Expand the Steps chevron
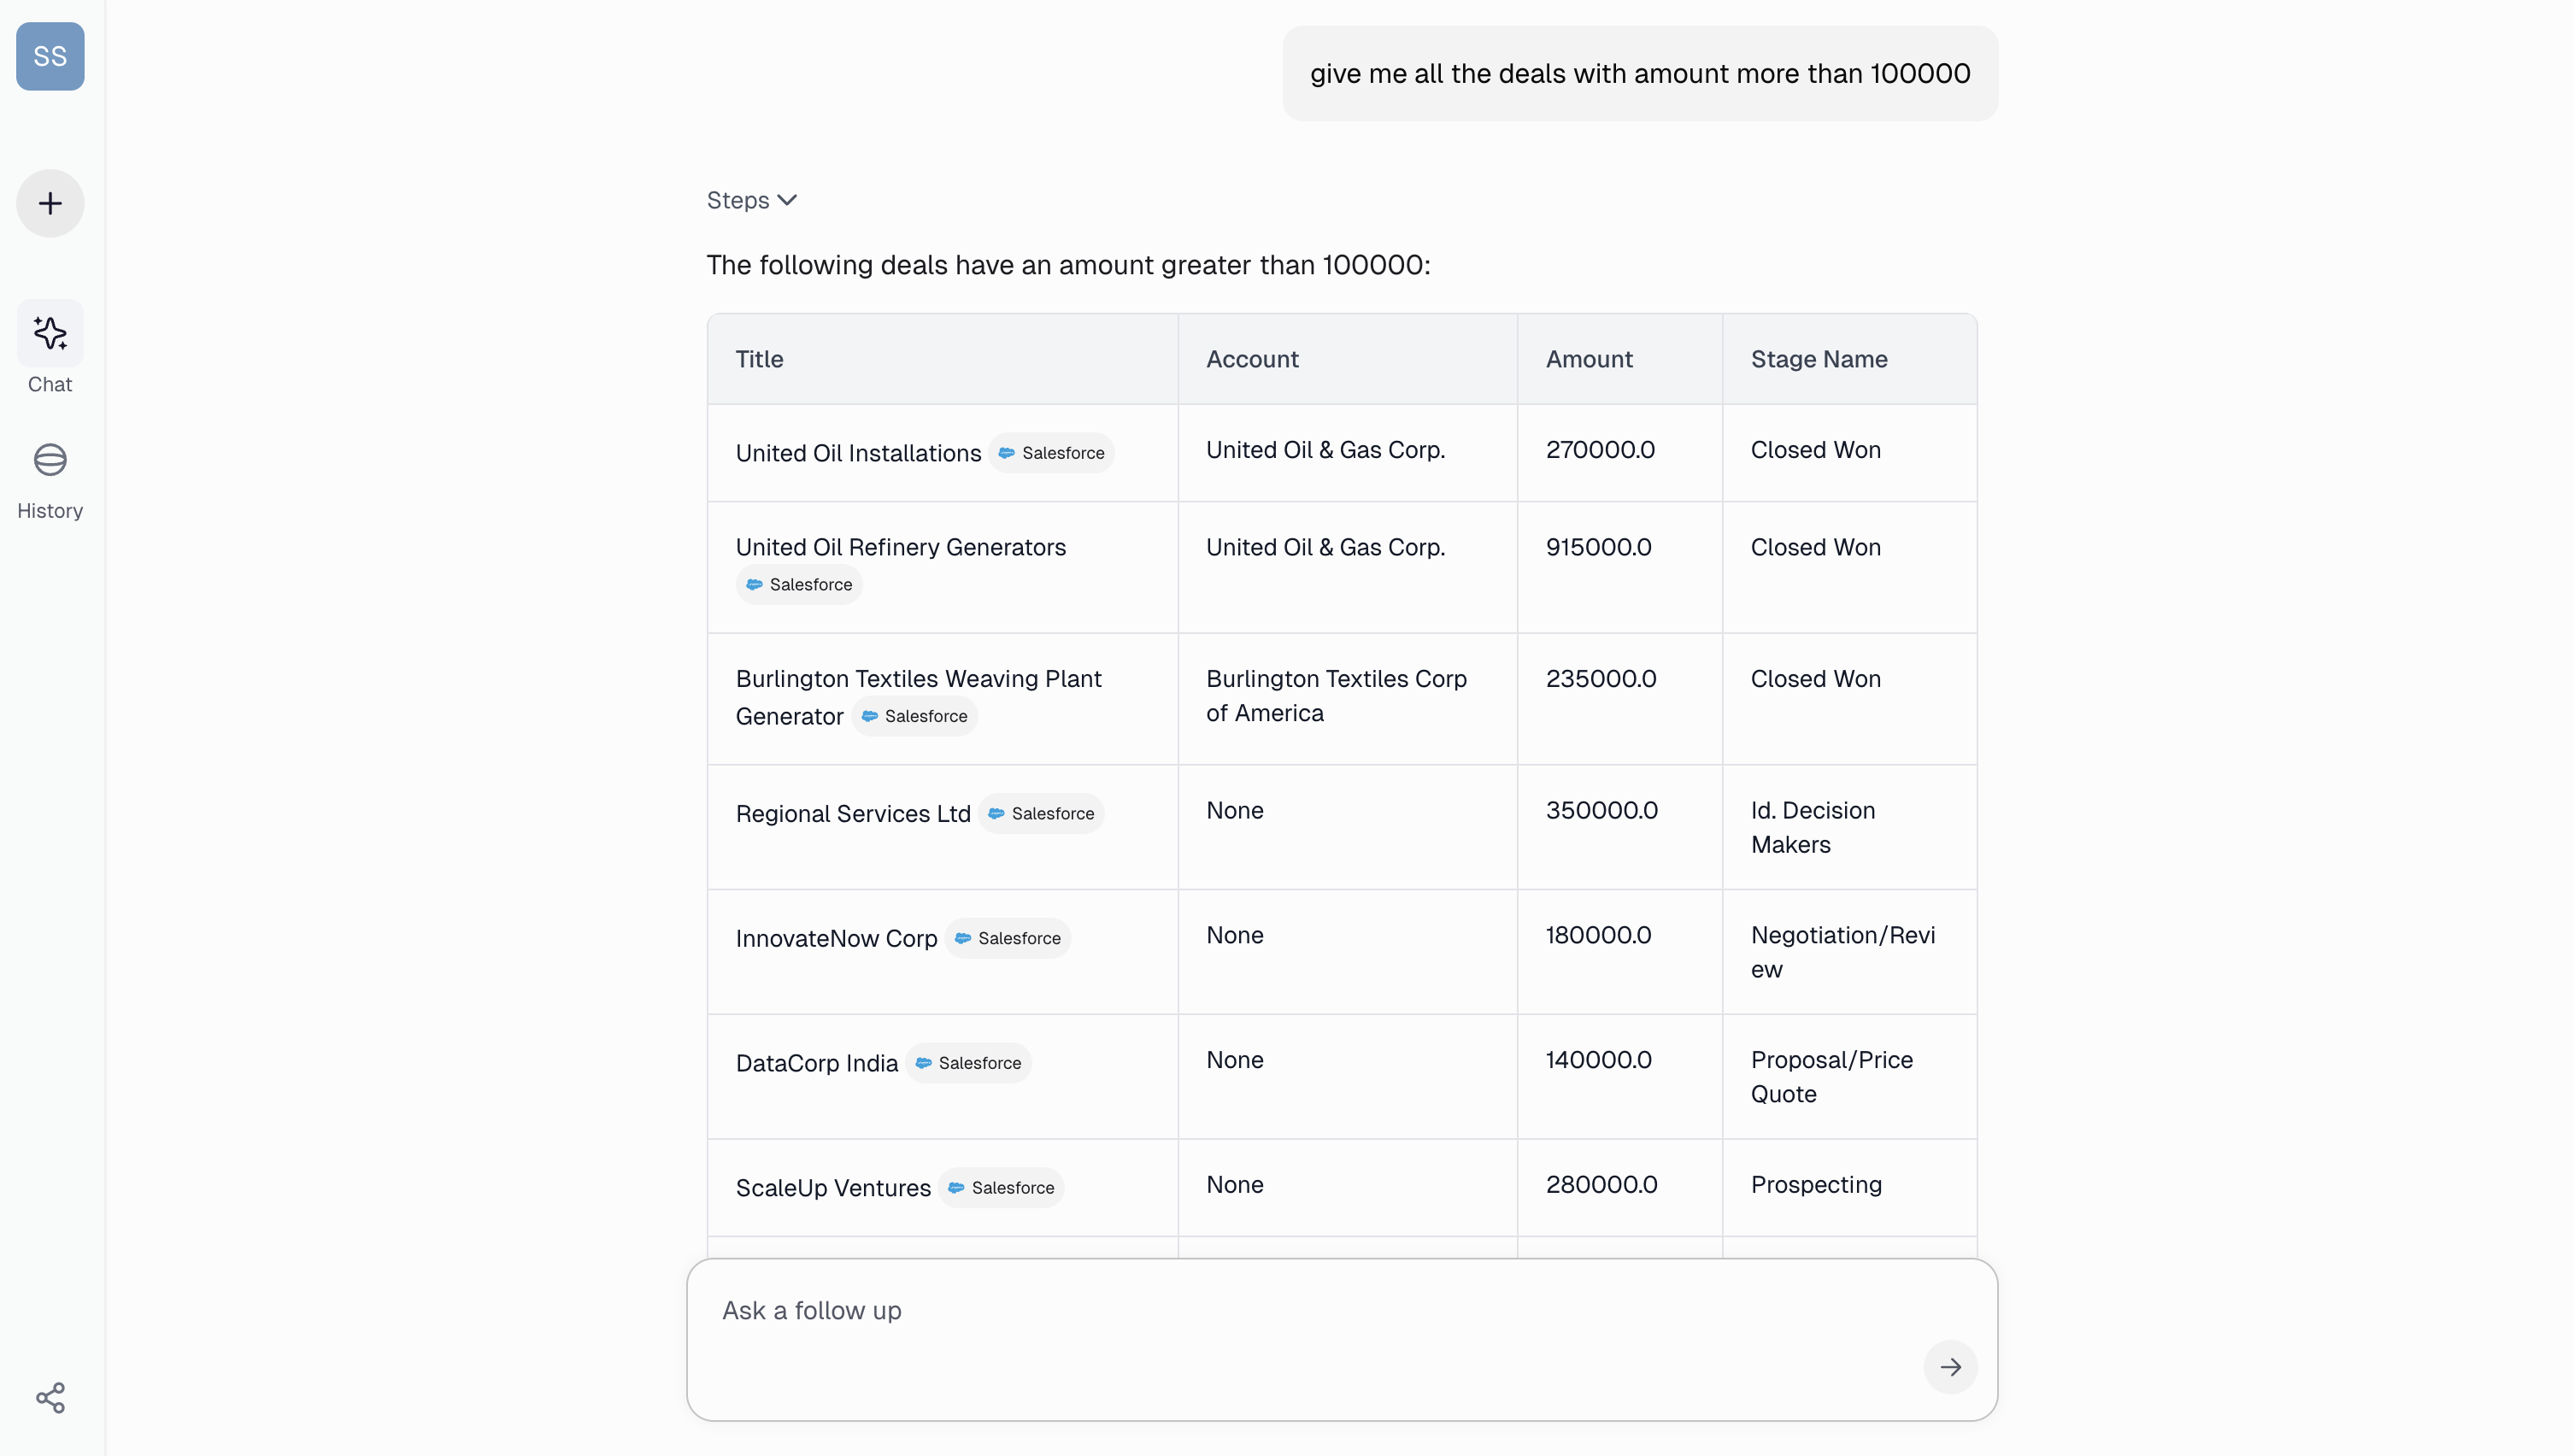Screen dimensions: 2574x1456 click(x=787, y=200)
